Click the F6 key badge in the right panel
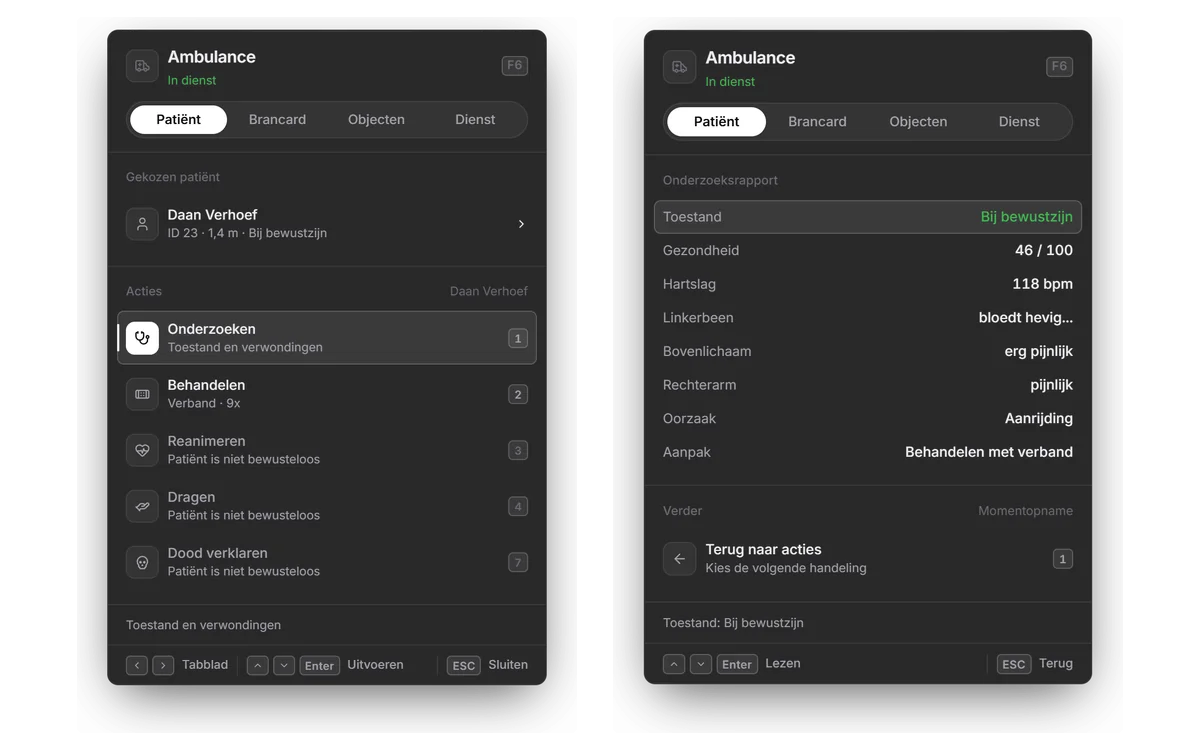Image resolution: width=1200 pixels, height=750 pixels. point(1059,66)
